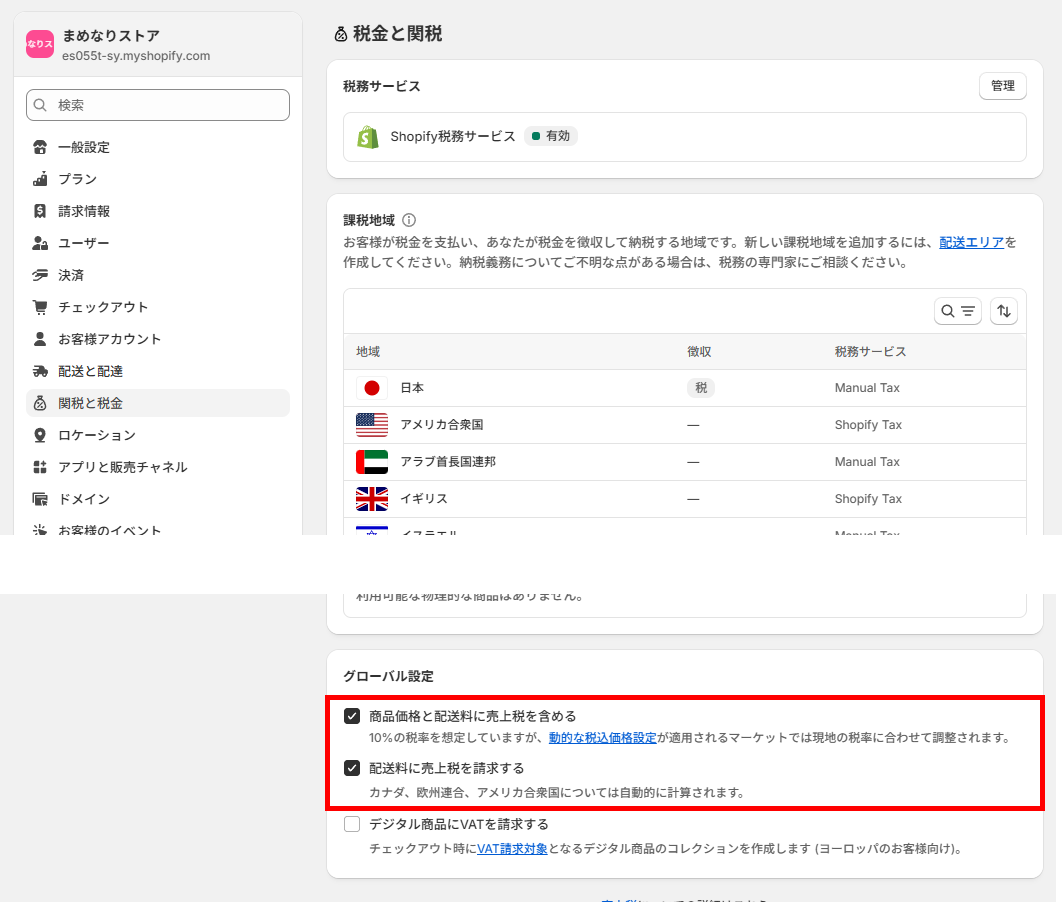Click the 一般設定 store icon in sidebar
1062x902 pixels.
(40, 147)
